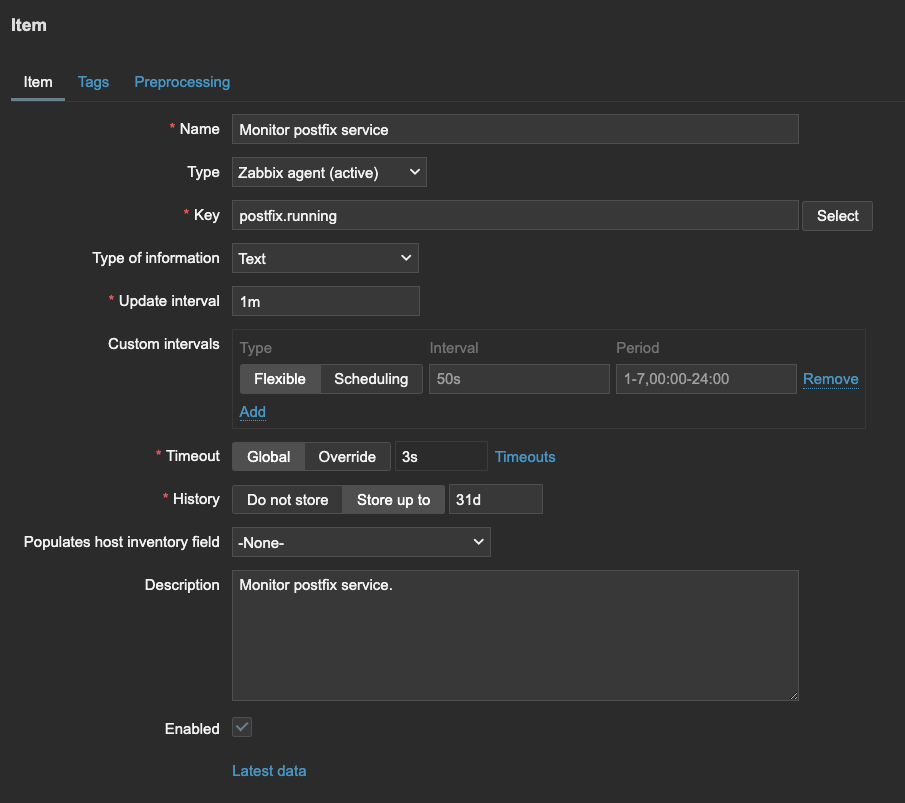Click the Period field for custom interval
905x803 pixels.
(706, 379)
